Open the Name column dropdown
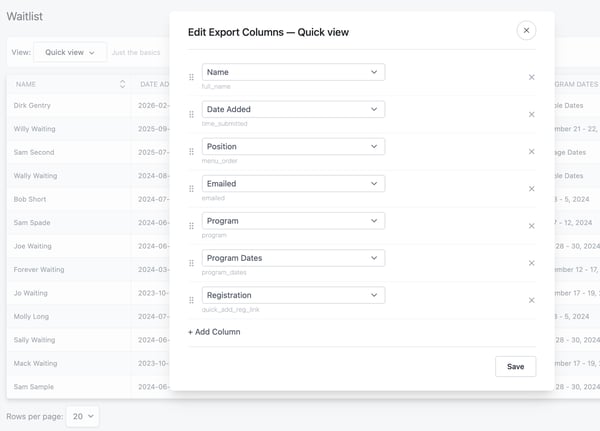Image resolution: width=600 pixels, height=431 pixels. coord(293,72)
